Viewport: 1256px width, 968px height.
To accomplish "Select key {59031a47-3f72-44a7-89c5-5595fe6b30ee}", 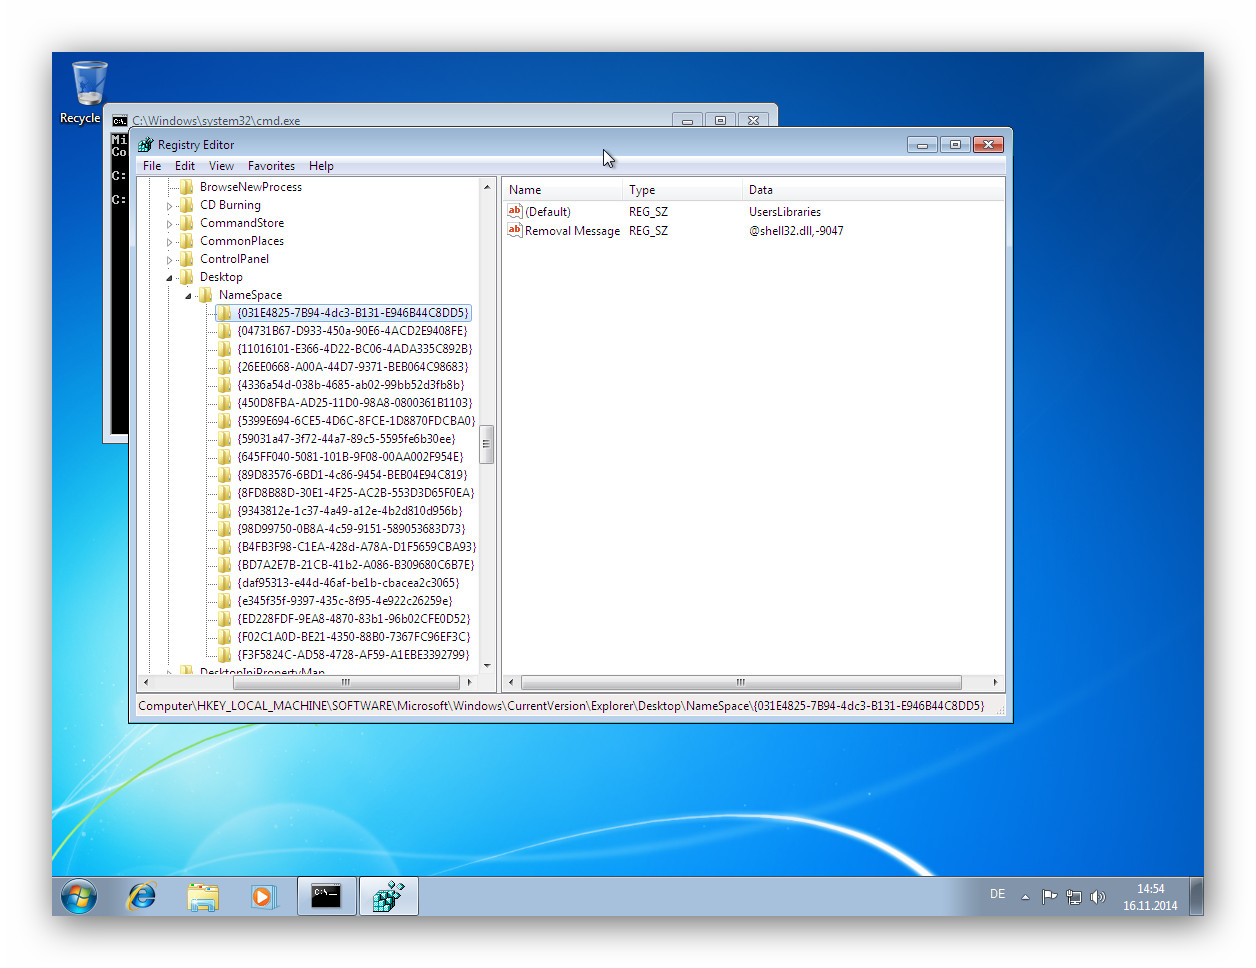I will coord(346,439).
